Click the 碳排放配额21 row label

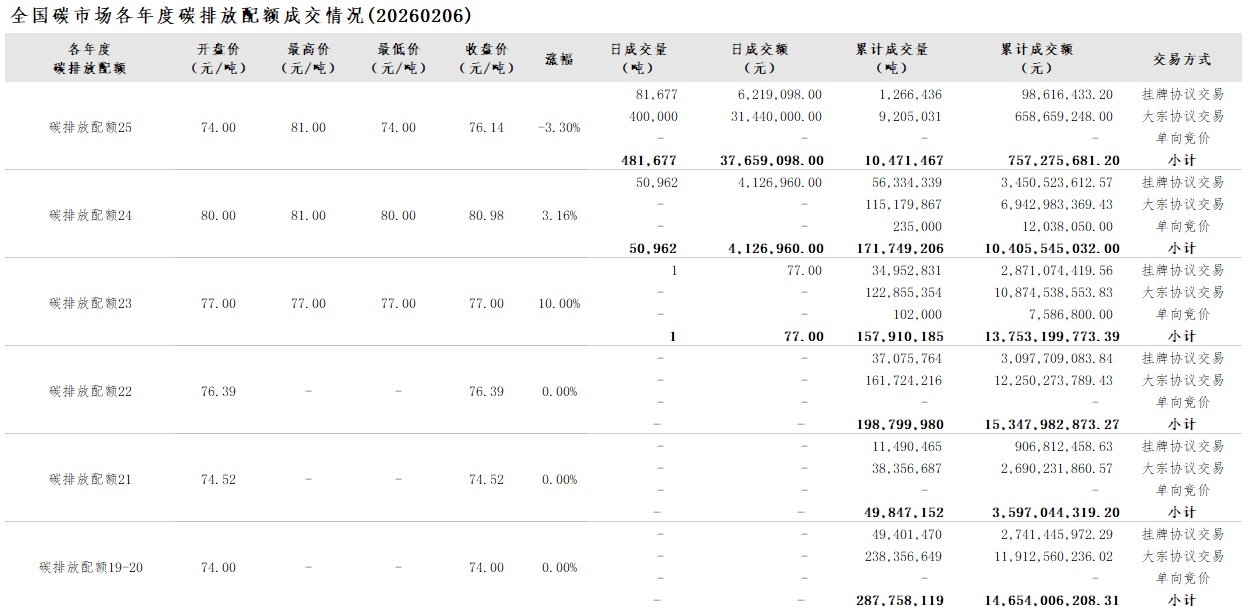(x=90, y=480)
